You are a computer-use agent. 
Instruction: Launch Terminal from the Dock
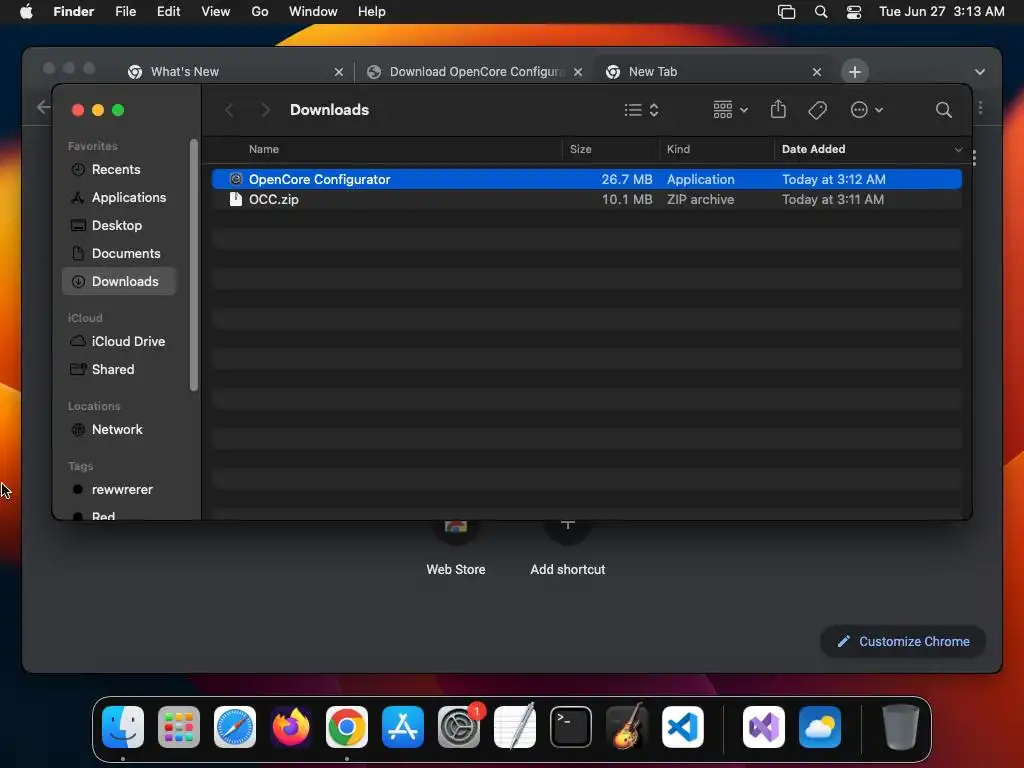point(571,727)
